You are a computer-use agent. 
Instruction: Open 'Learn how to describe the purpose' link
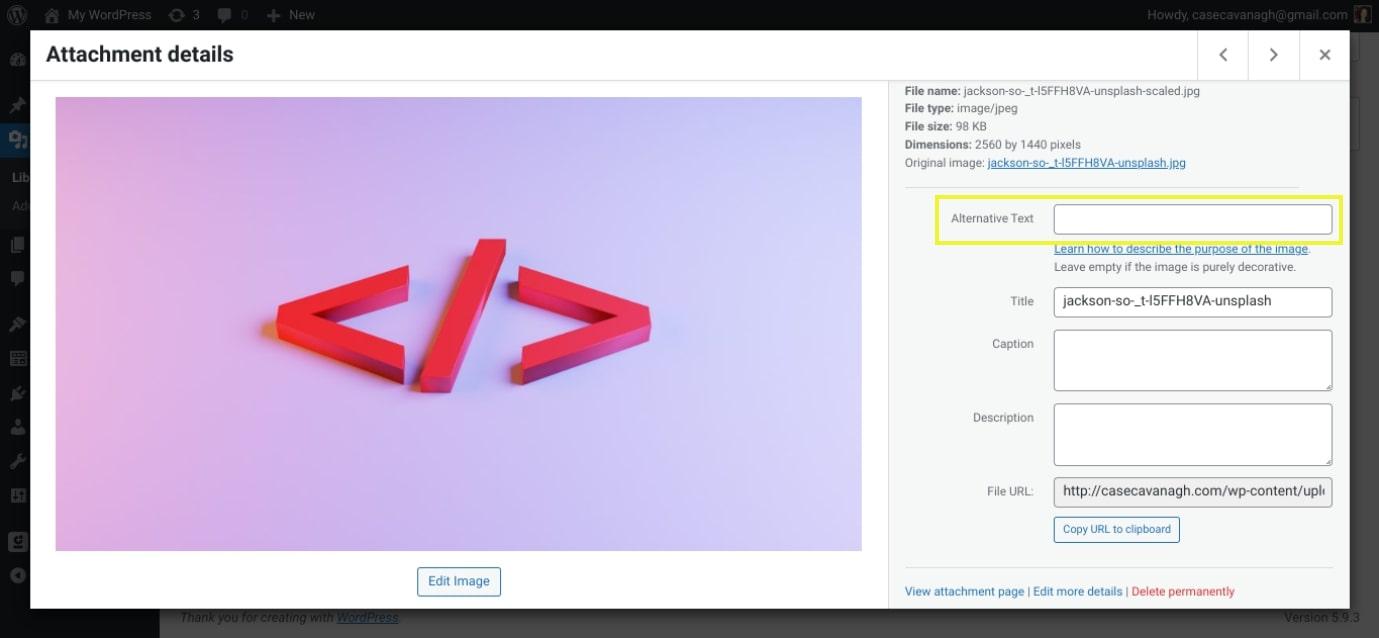tap(1180, 249)
